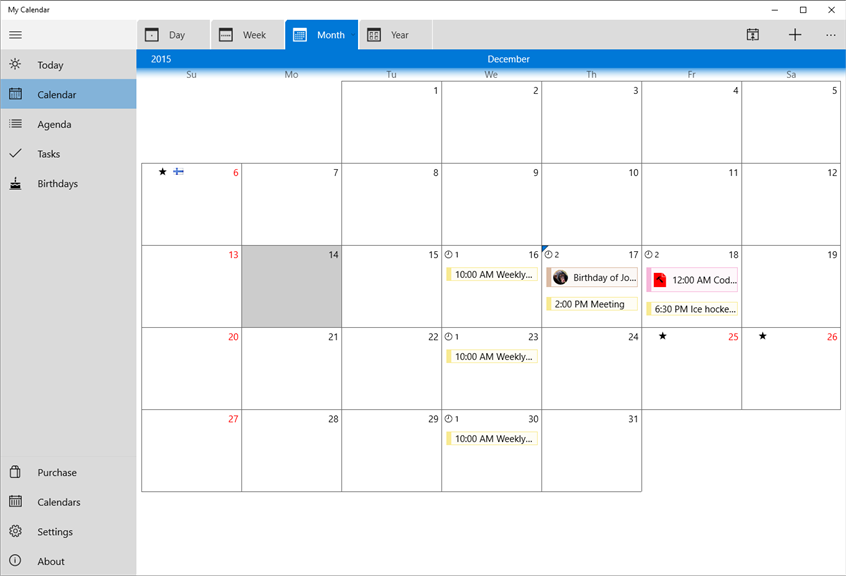The height and width of the screenshot is (576, 846).
Task: Click the red Code event color bar
Action: (x=659, y=279)
